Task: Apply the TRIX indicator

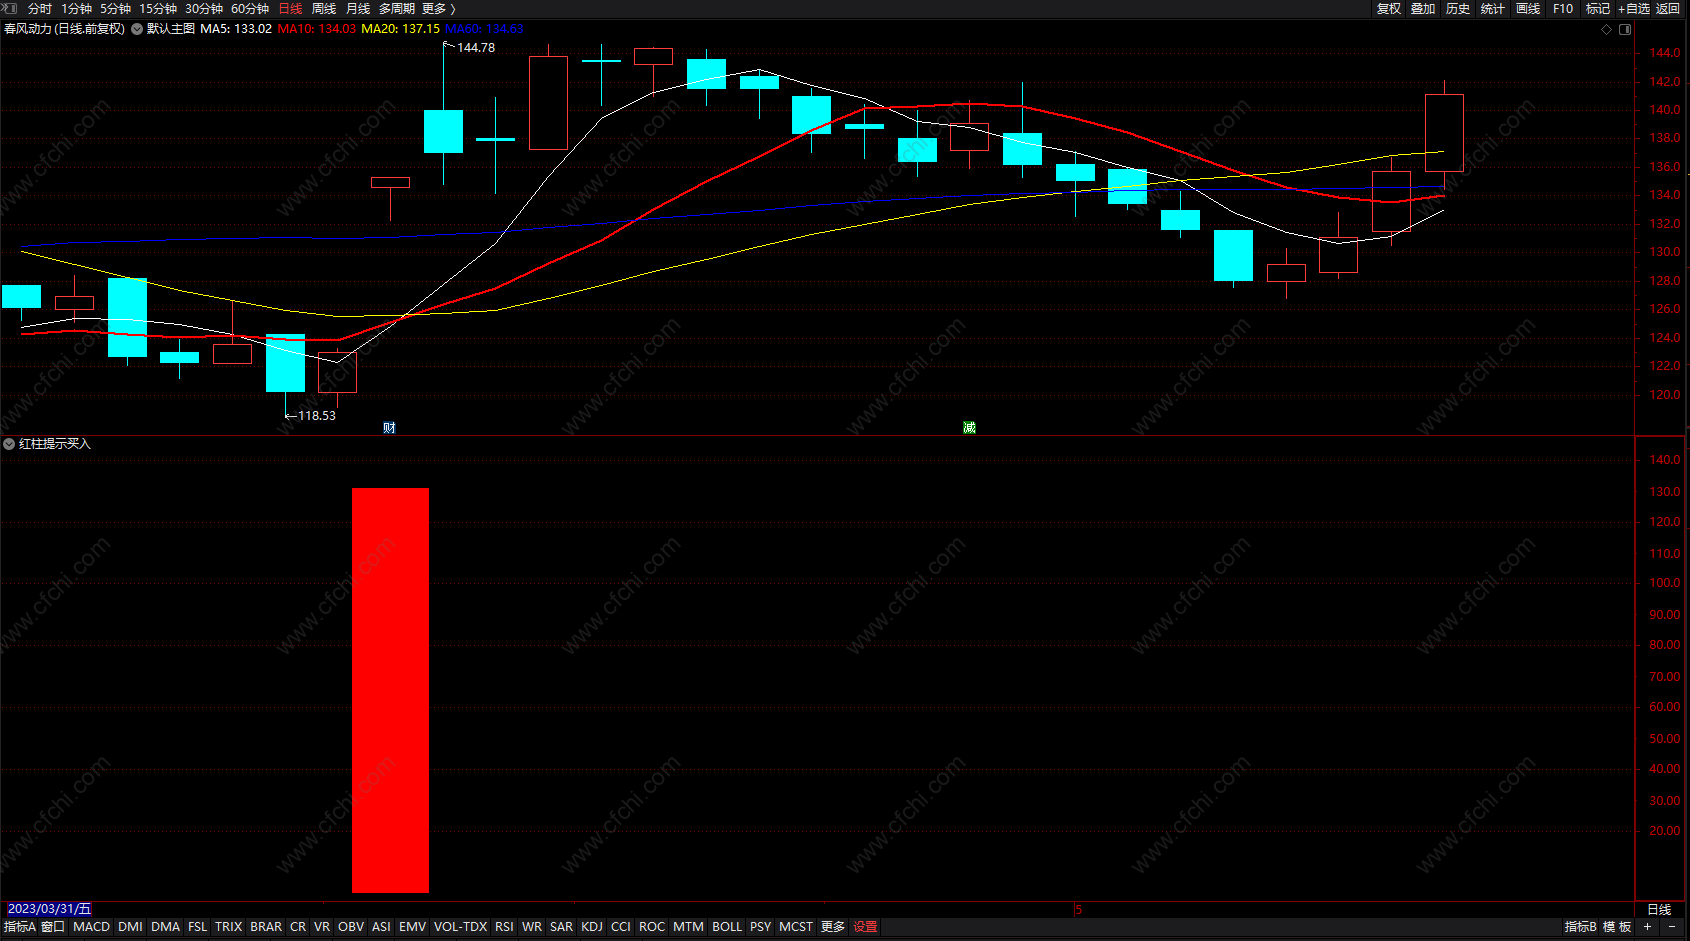Action: click(229, 927)
